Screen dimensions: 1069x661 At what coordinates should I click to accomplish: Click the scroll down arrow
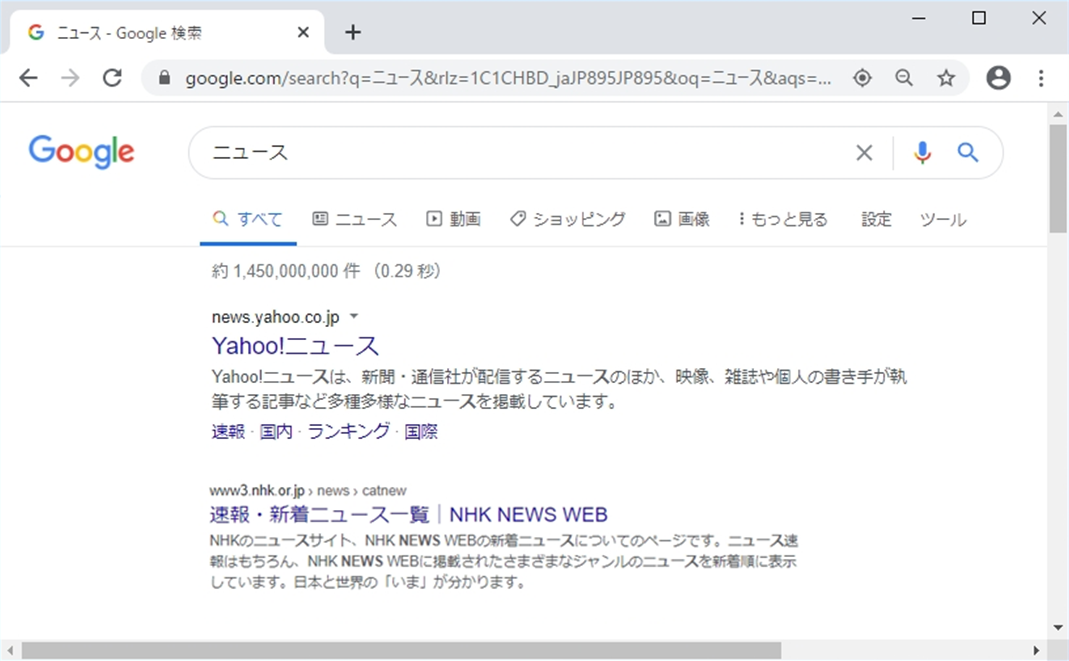pos(1058,628)
